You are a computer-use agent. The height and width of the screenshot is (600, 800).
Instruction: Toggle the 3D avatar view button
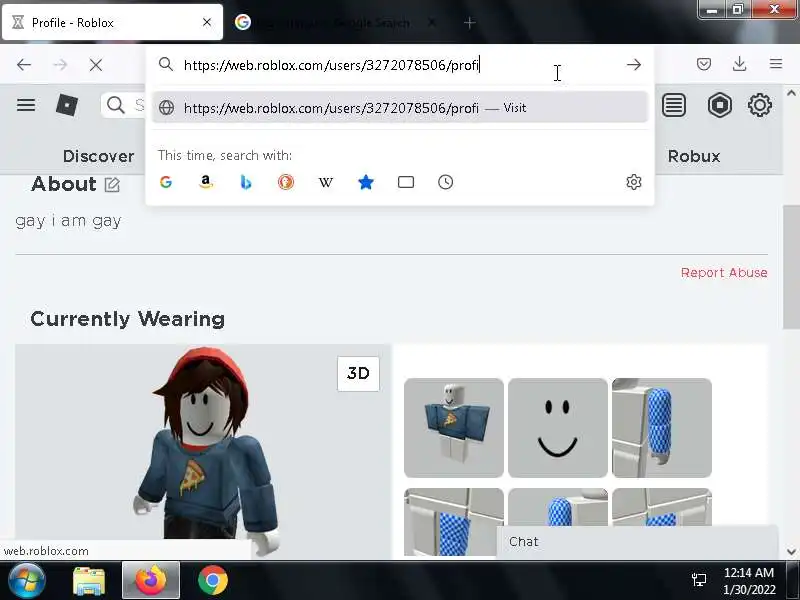point(358,373)
